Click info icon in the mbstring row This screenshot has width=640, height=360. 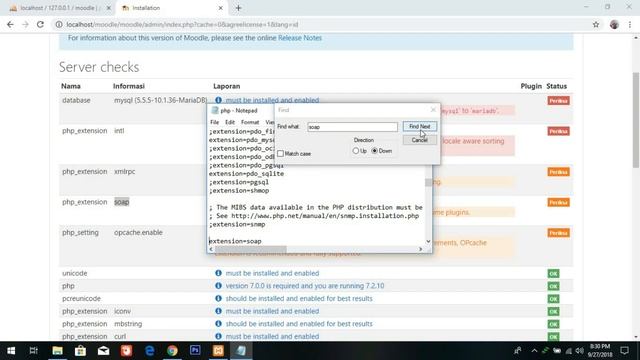tap(218, 324)
